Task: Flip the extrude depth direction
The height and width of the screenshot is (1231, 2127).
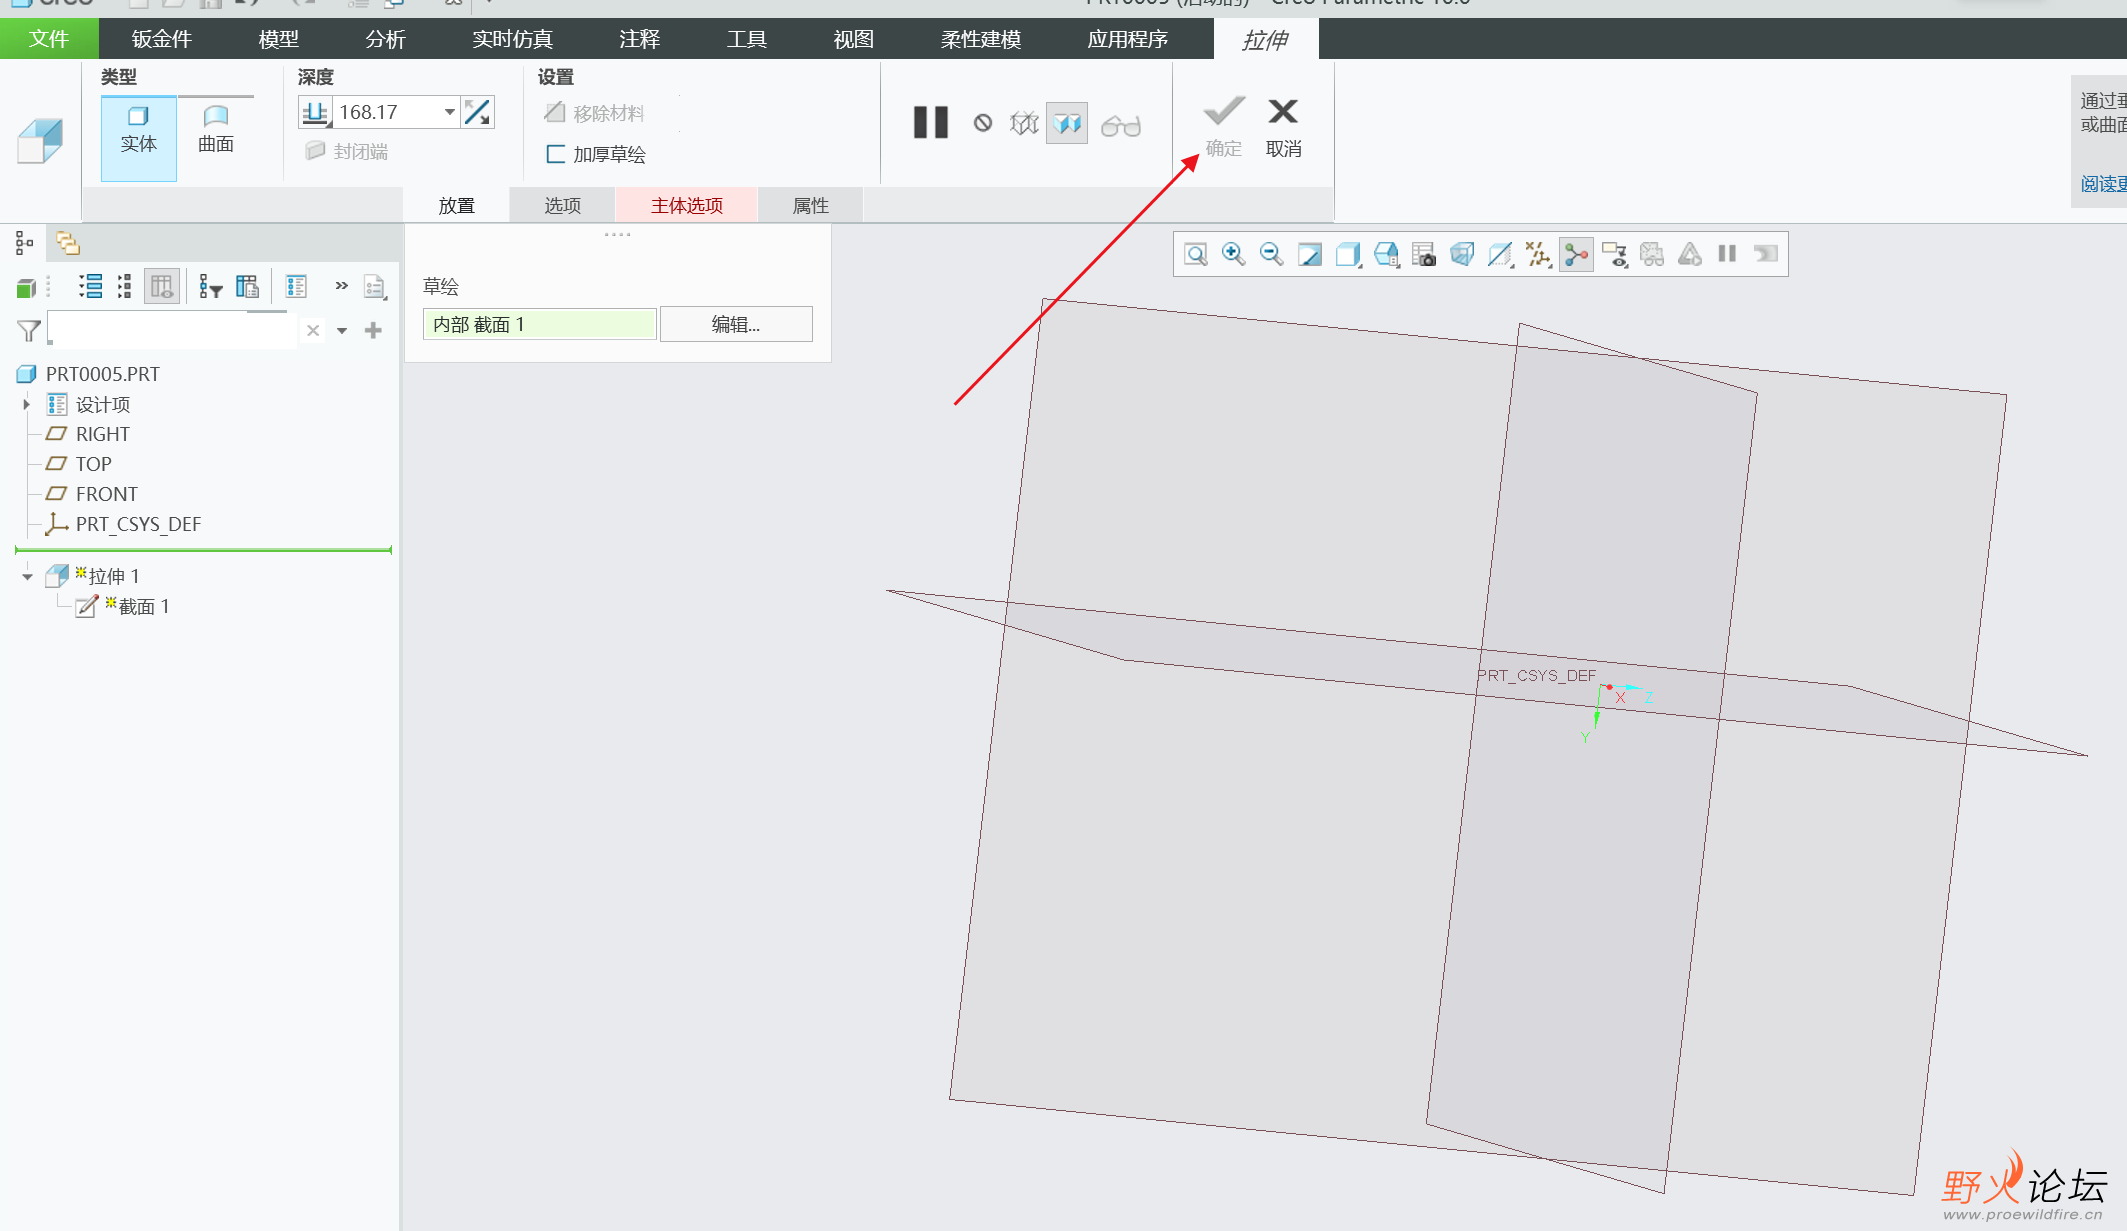Action: [x=477, y=112]
